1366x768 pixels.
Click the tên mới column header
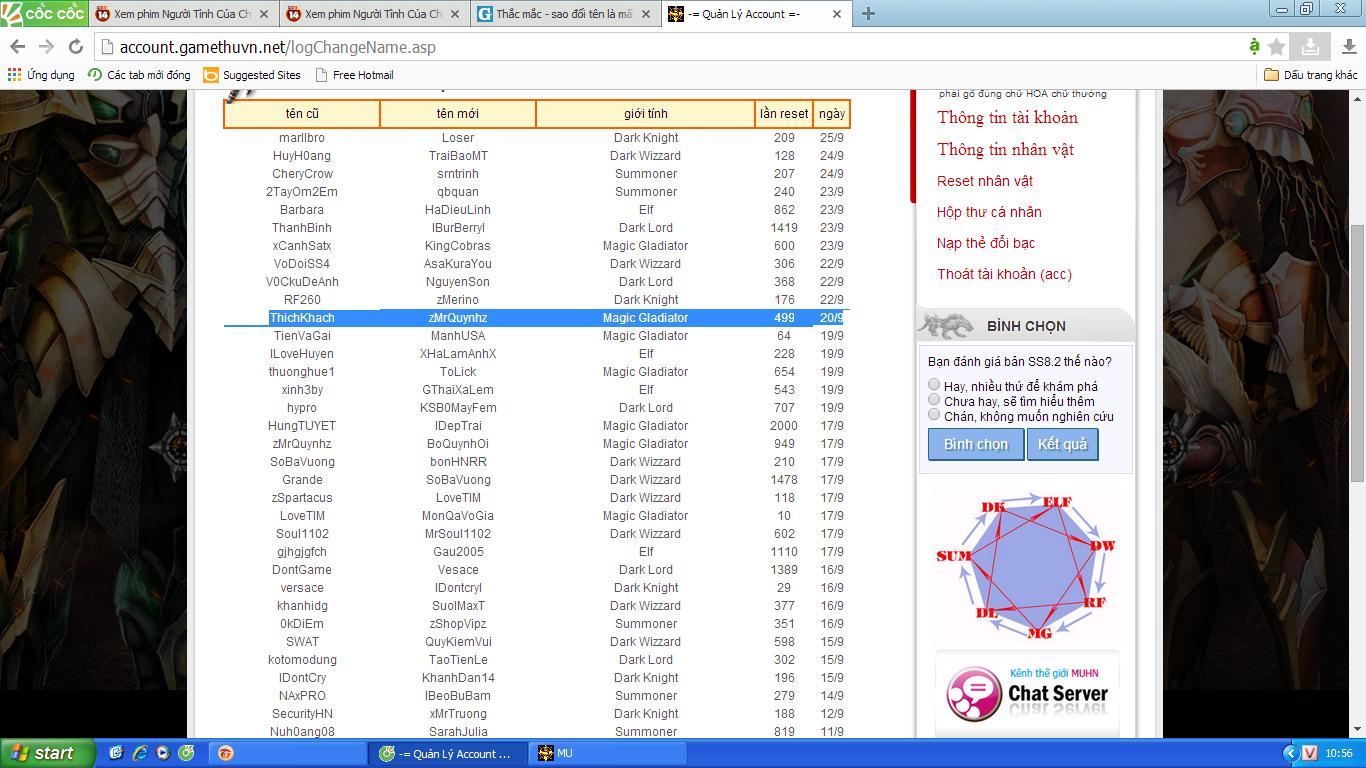[x=458, y=114]
